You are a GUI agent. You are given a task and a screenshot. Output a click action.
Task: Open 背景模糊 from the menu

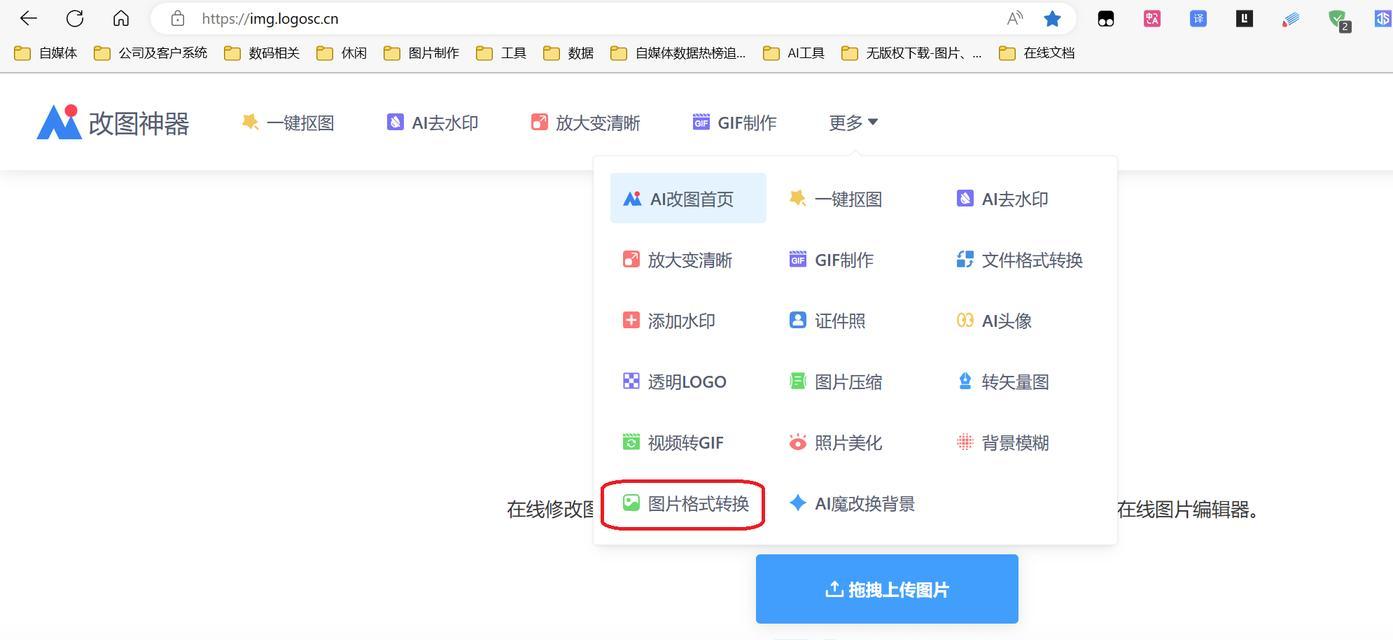[x=1002, y=443]
